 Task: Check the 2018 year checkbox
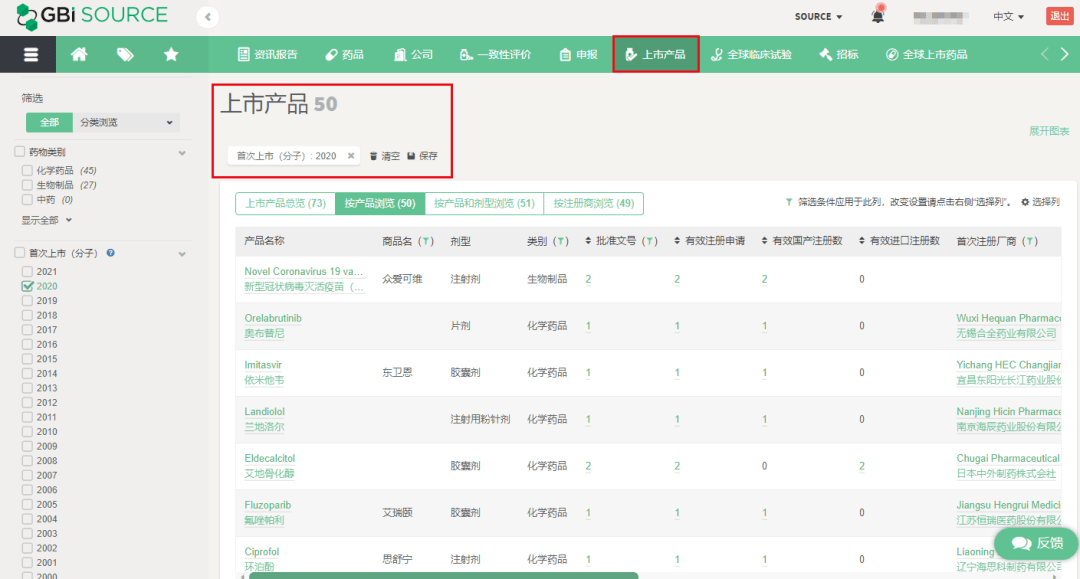point(27,315)
